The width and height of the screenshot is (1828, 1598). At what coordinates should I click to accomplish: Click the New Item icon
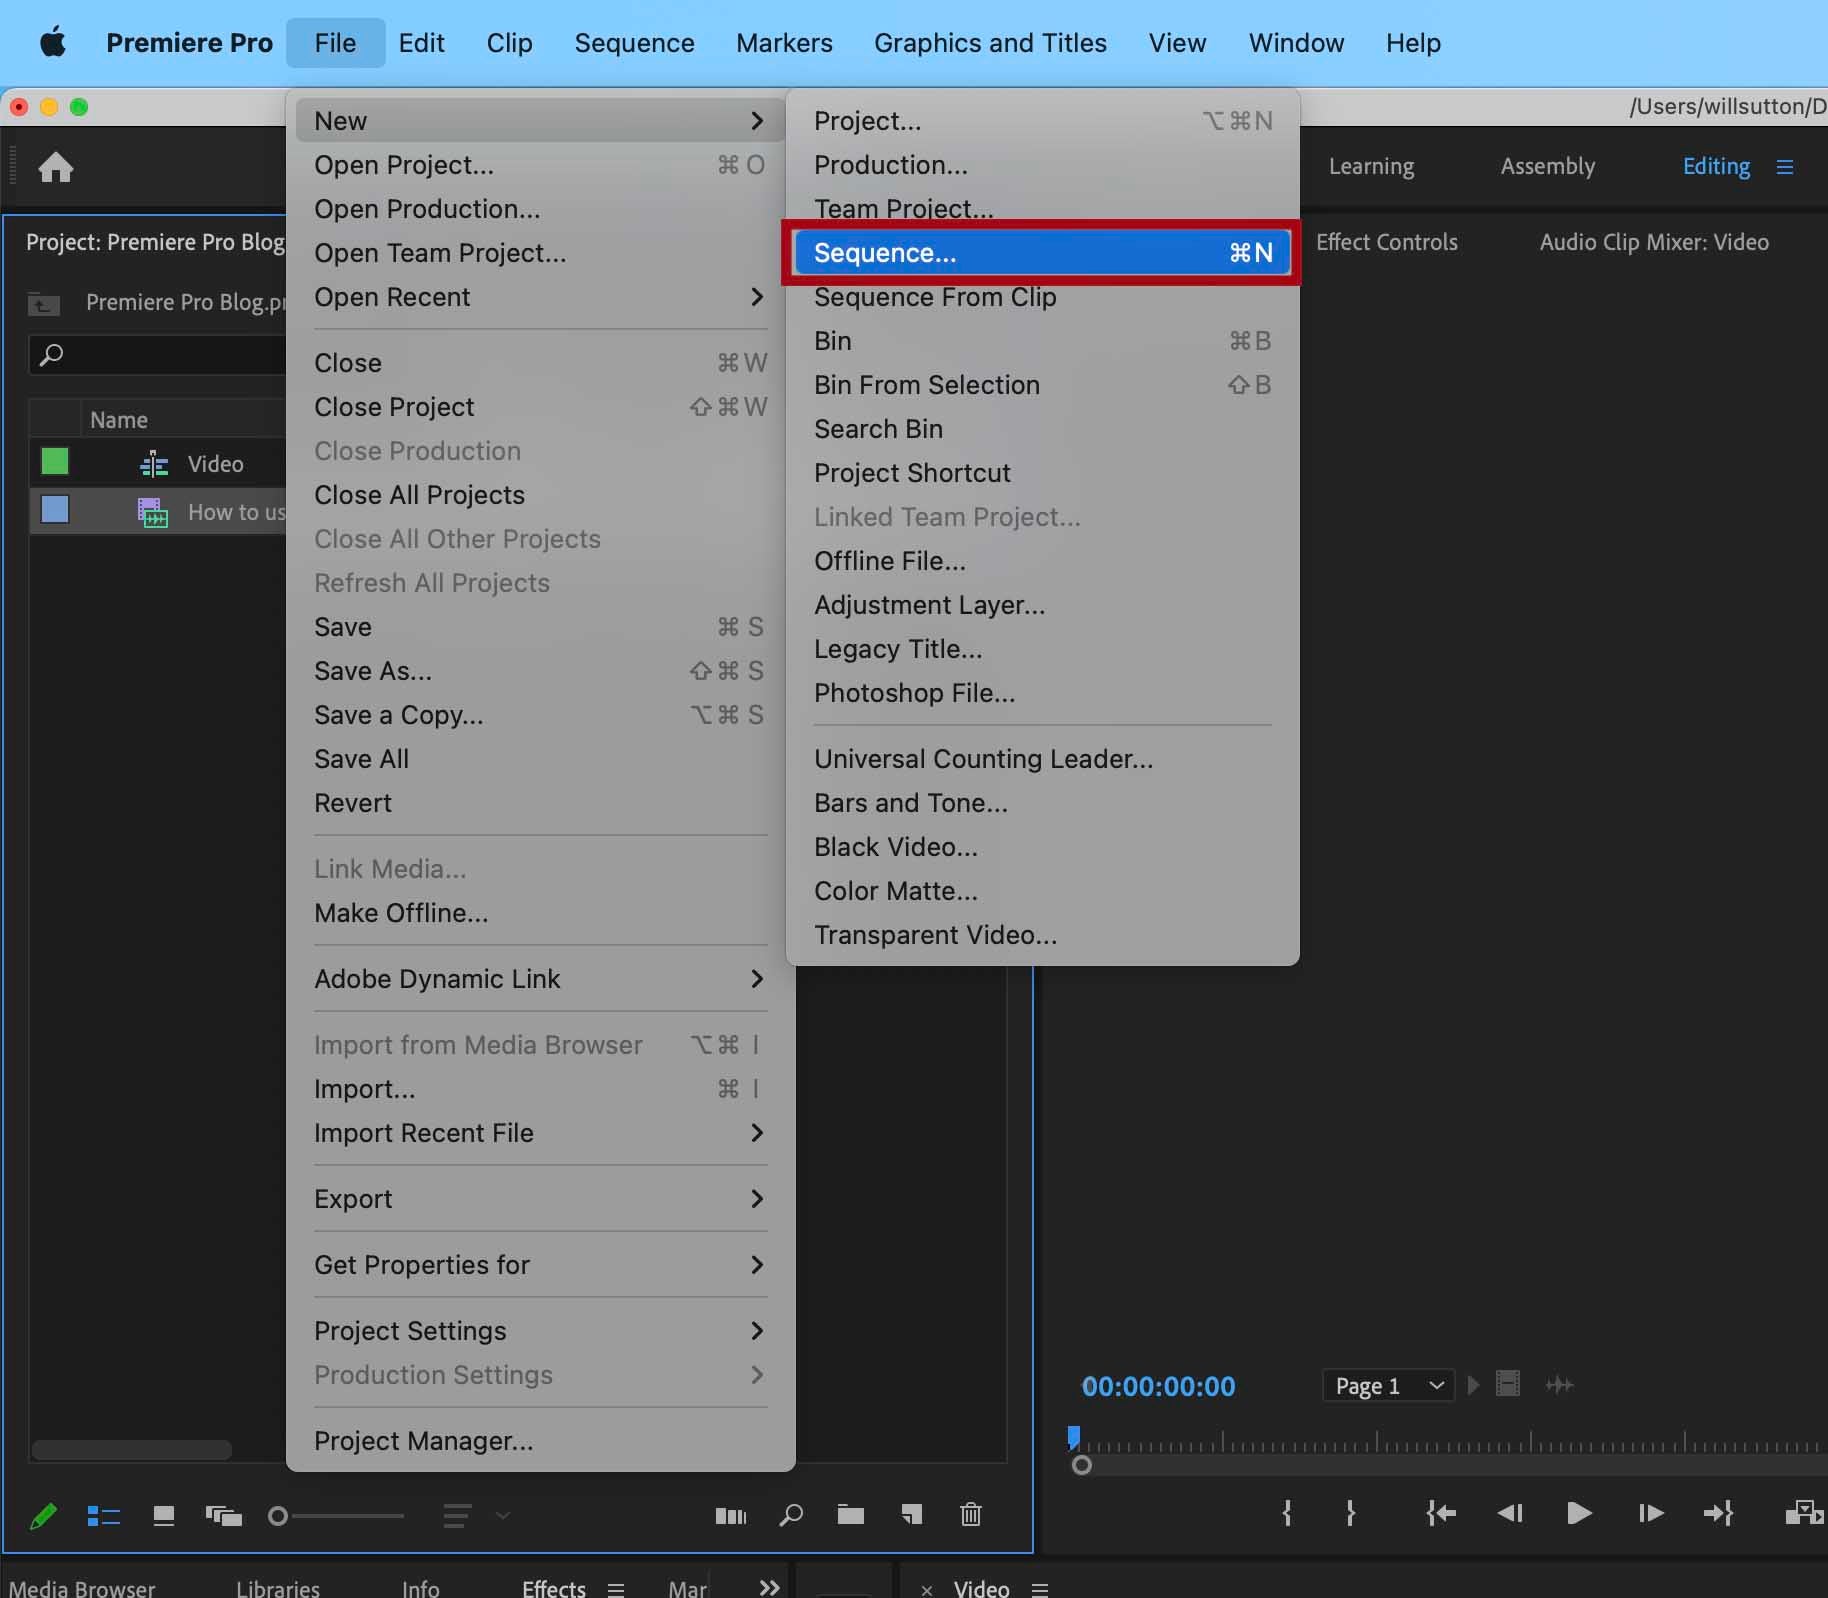pos(911,1515)
